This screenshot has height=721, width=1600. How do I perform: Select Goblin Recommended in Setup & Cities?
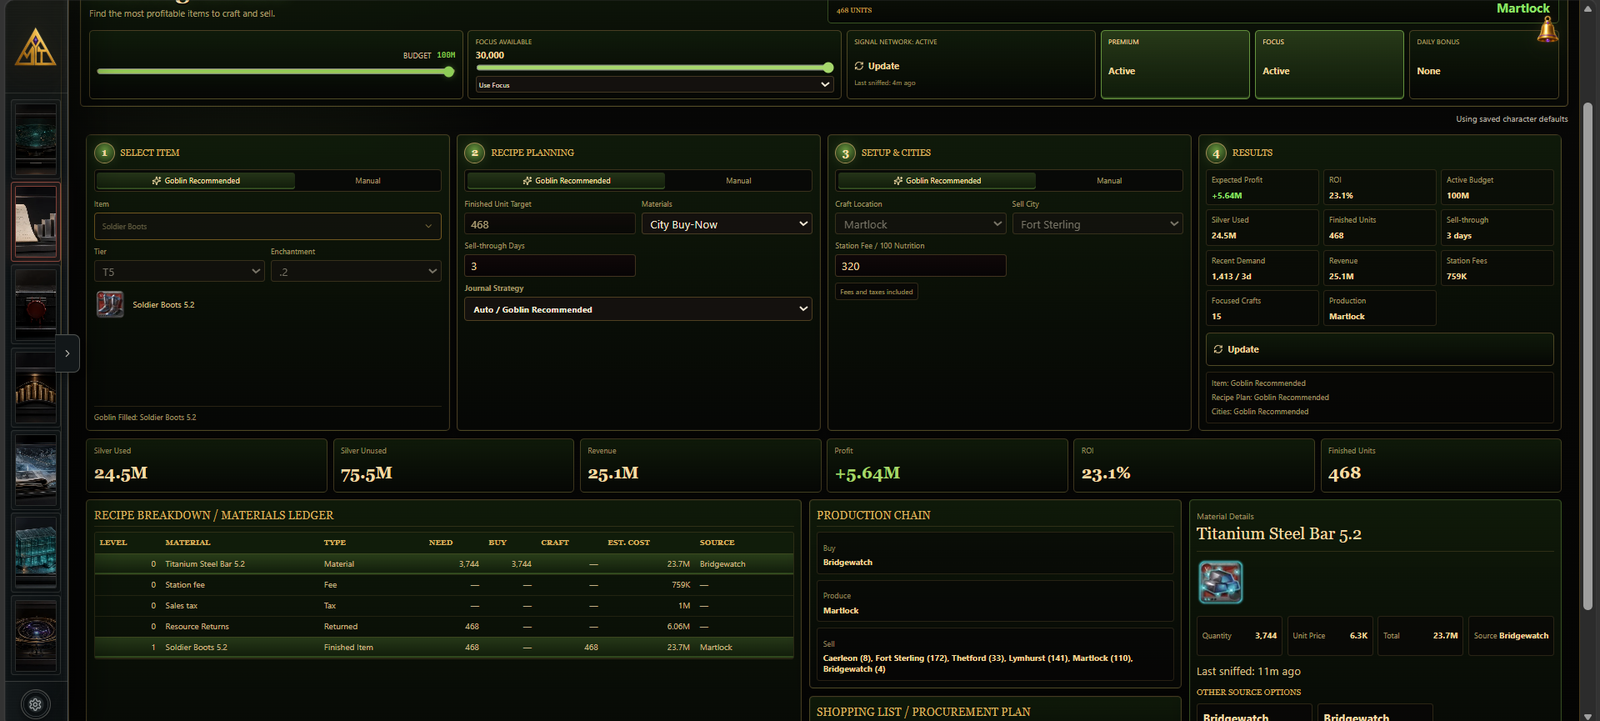(937, 181)
